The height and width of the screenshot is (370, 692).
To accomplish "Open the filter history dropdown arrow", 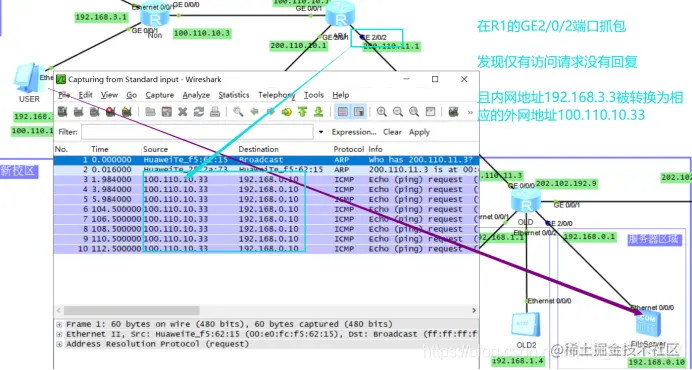I will 321,132.
